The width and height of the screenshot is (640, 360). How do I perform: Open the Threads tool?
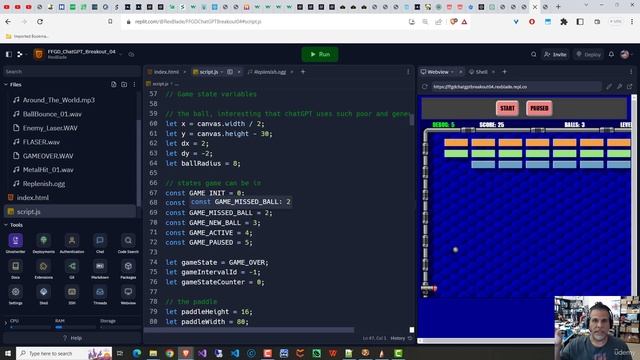(x=100, y=295)
